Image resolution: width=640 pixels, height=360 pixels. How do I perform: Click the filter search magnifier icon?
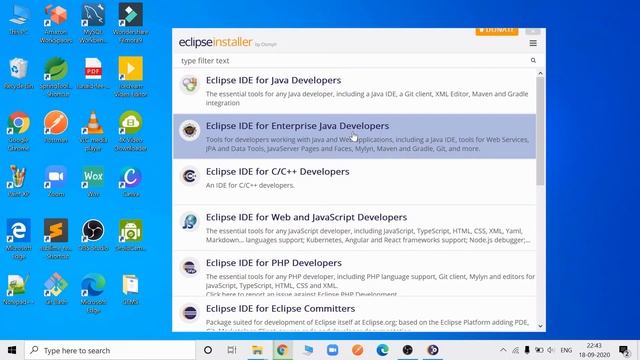click(x=533, y=60)
